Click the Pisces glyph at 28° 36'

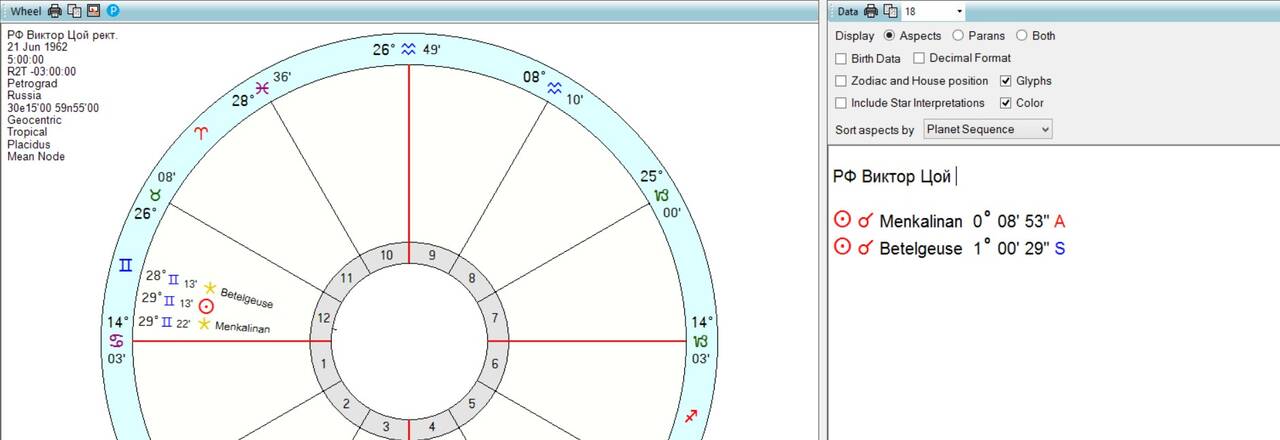click(263, 88)
